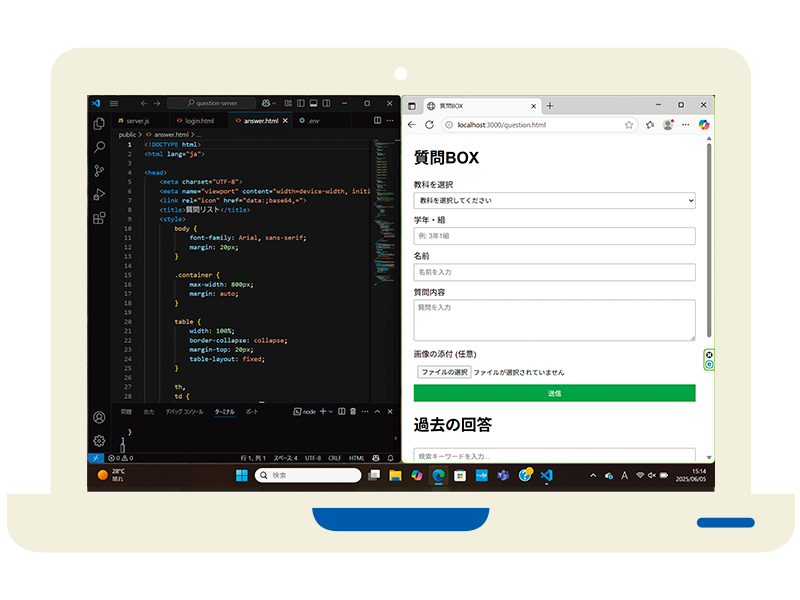The image size is (800, 600).
Task: Expand the new terminal launch profile dropdown
Action: pos(331,411)
